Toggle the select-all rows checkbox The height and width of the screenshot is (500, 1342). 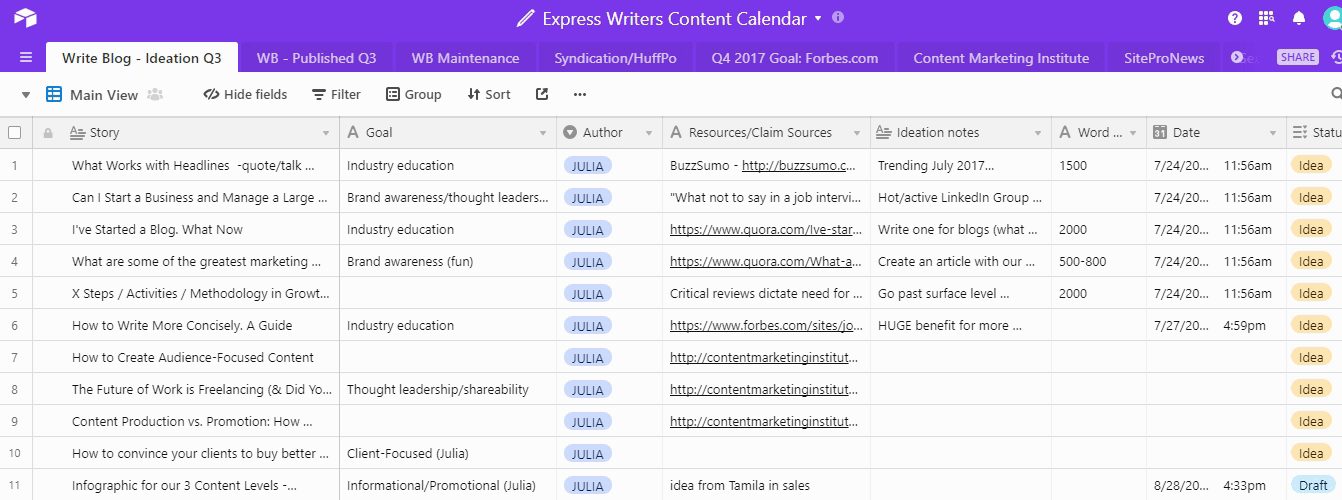[15, 133]
